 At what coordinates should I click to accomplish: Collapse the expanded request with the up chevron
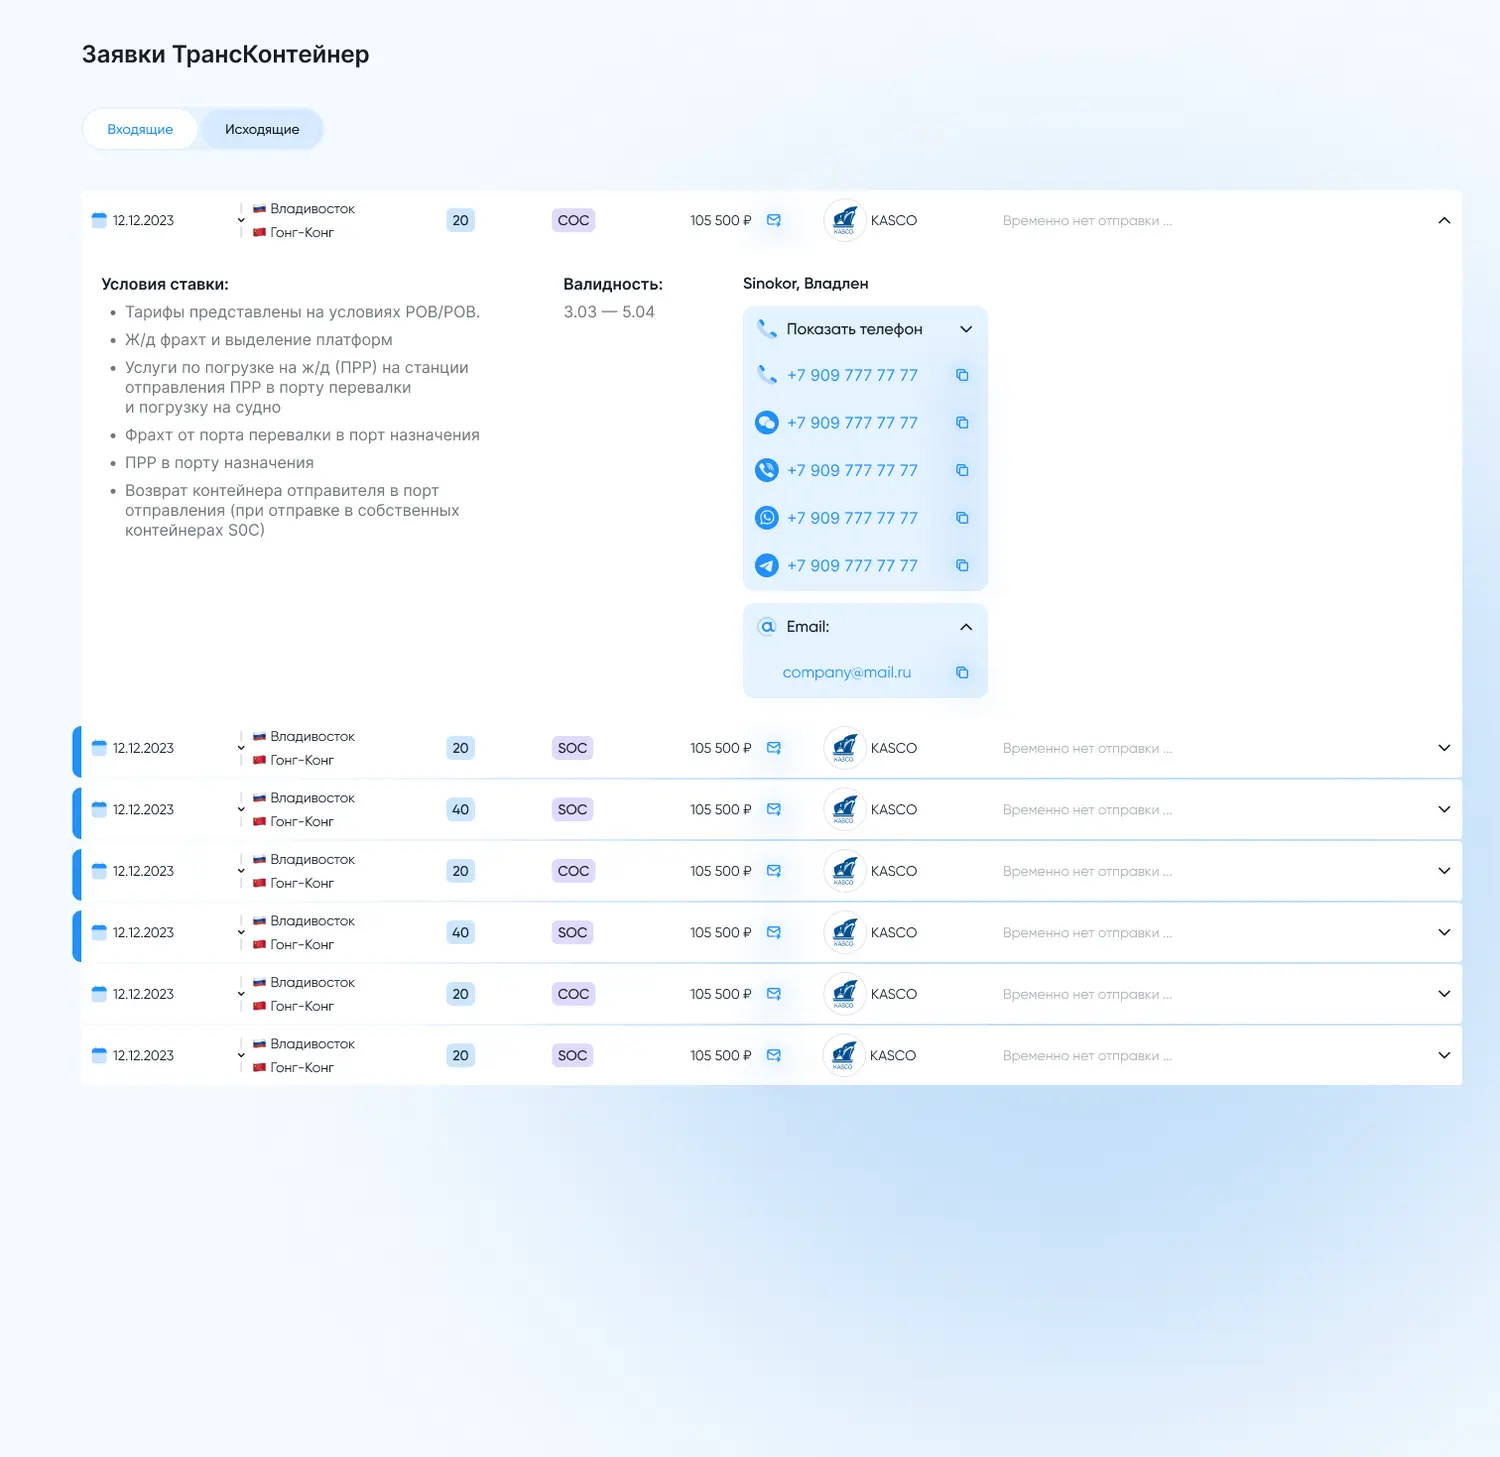[x=1444, y=220]
